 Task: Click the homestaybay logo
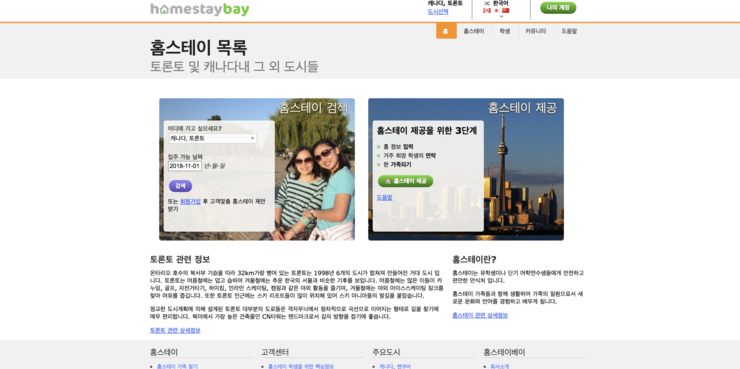(200, 9)
